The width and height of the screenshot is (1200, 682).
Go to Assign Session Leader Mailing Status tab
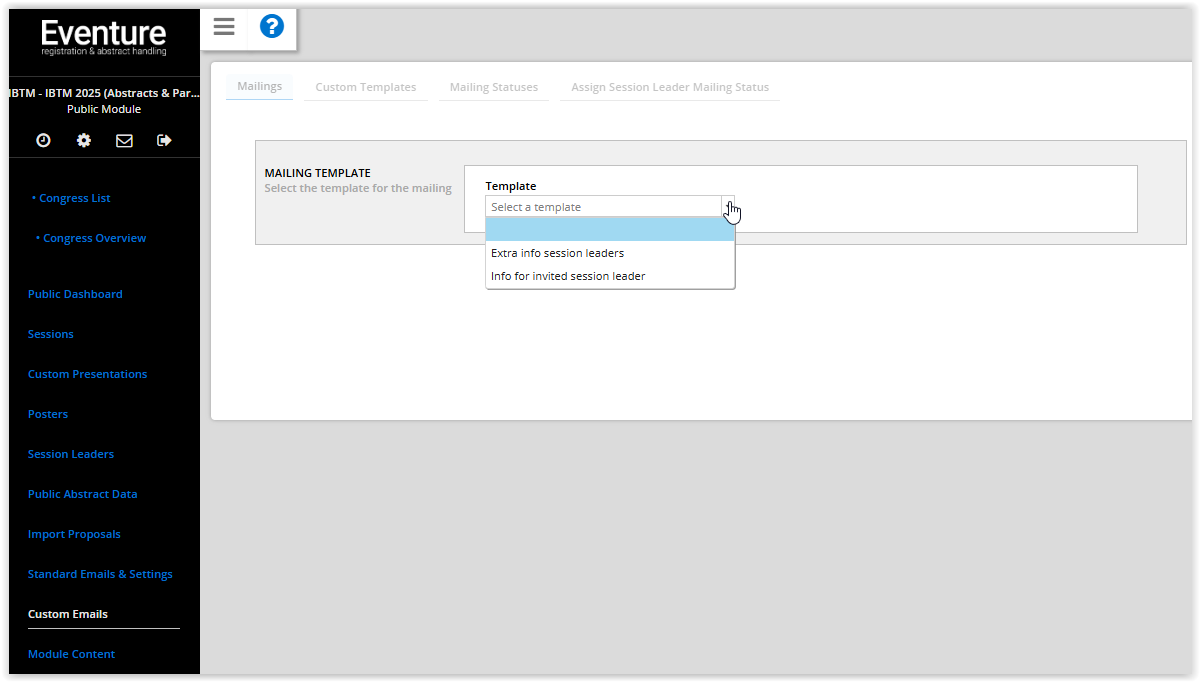point(669,87)
